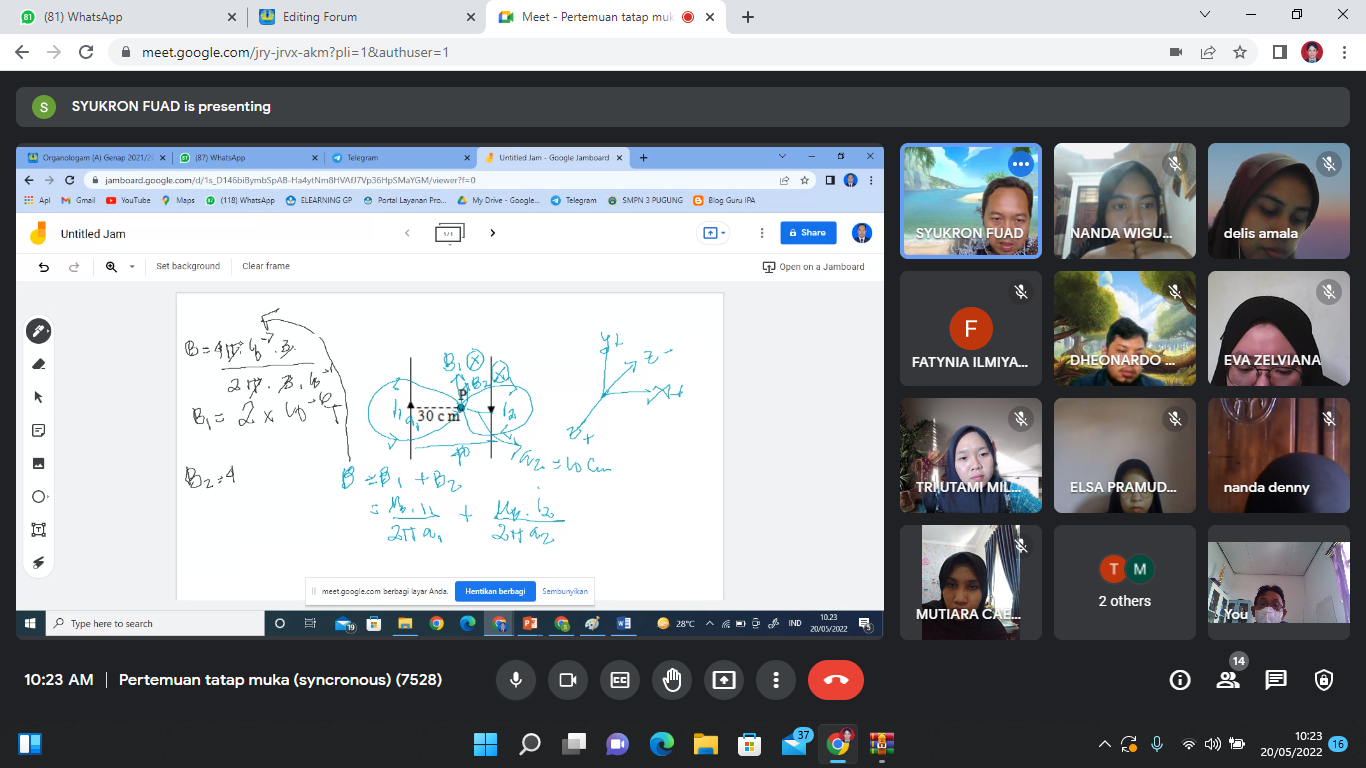Expand the Windows system tray hidden icons
1366x768 pixels.
(x=1104, y=743)
